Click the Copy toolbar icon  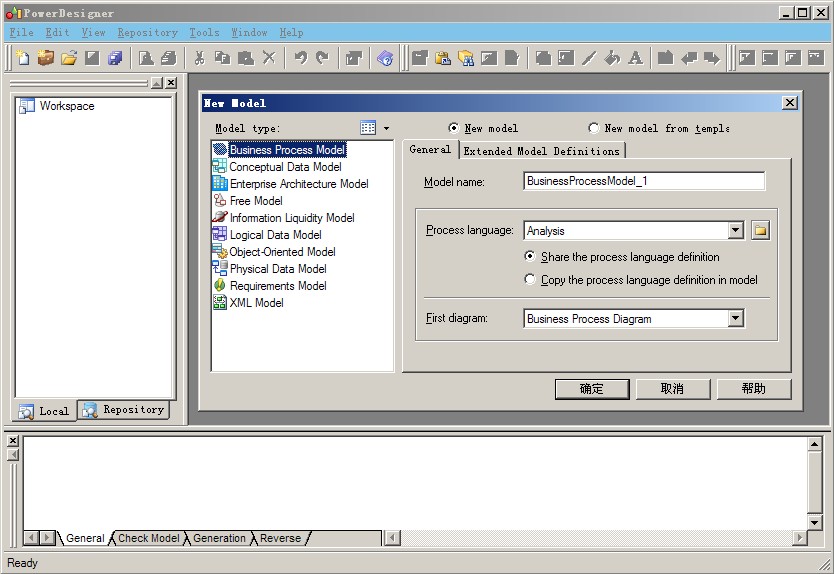click(222, 57)
